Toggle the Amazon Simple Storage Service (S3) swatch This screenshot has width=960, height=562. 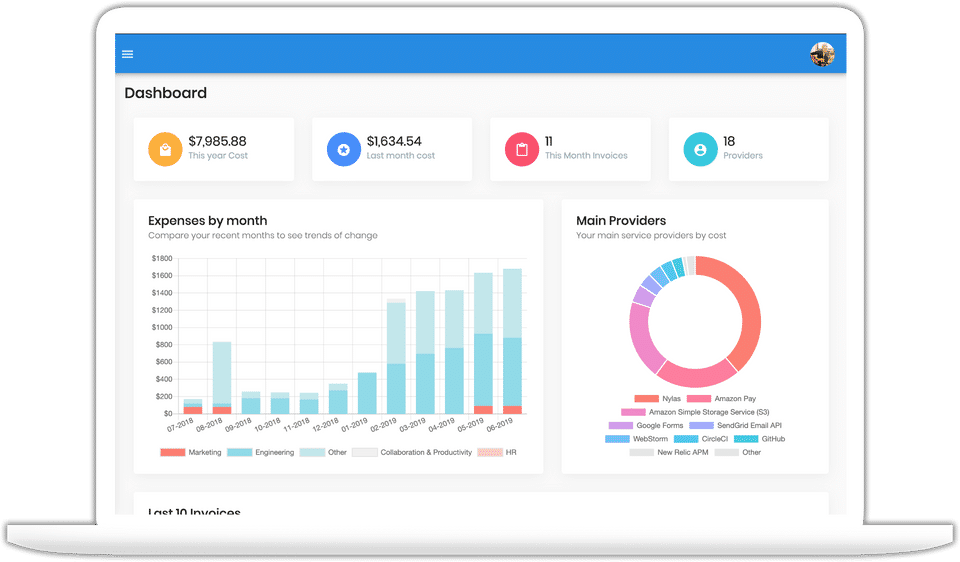click(633, 412)
